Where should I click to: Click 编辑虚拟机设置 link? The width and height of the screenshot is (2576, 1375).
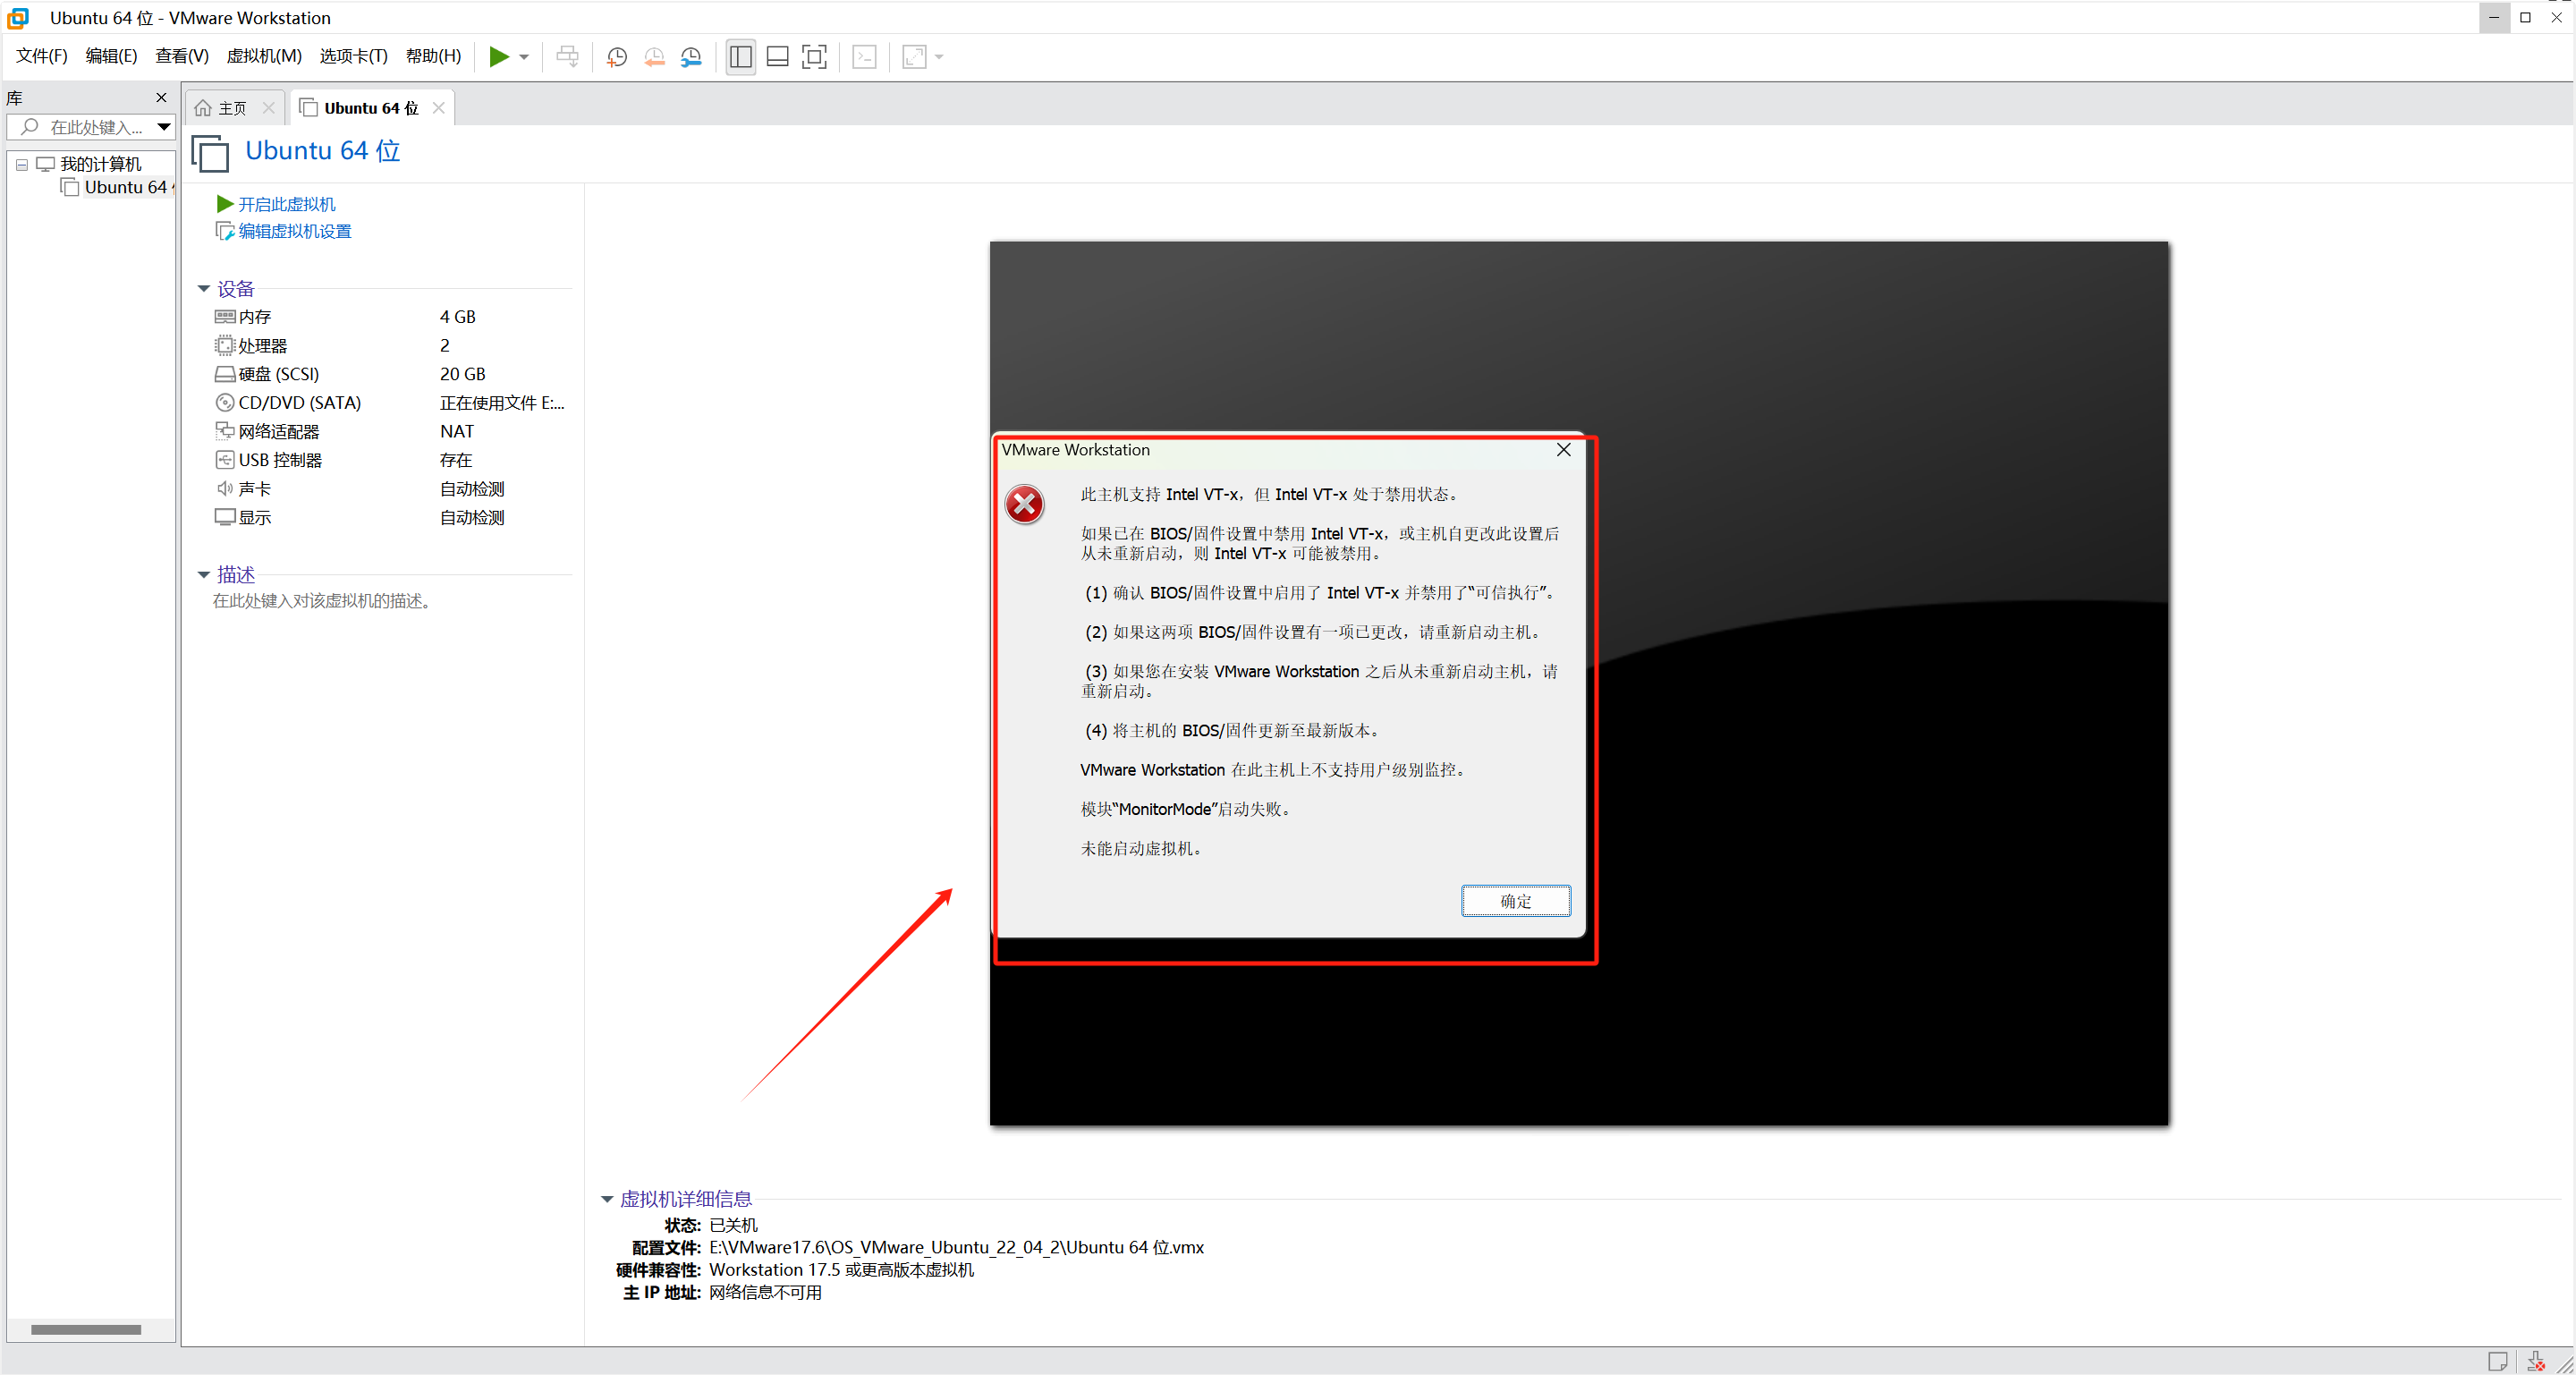[x=295, y=231]
